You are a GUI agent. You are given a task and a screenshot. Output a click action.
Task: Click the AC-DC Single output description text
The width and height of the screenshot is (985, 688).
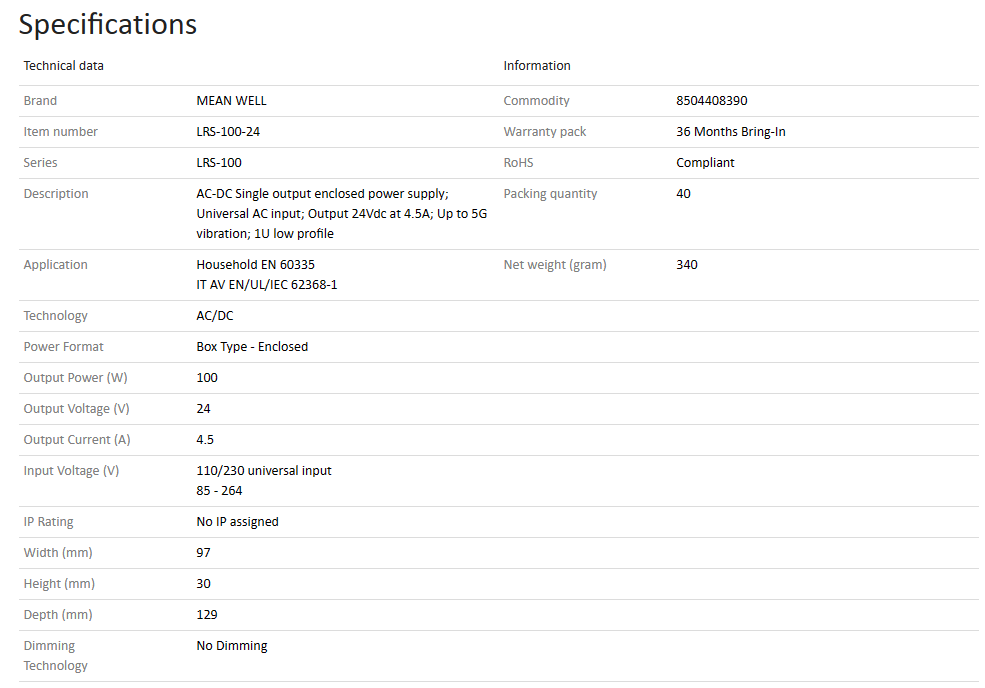[322, 194]
